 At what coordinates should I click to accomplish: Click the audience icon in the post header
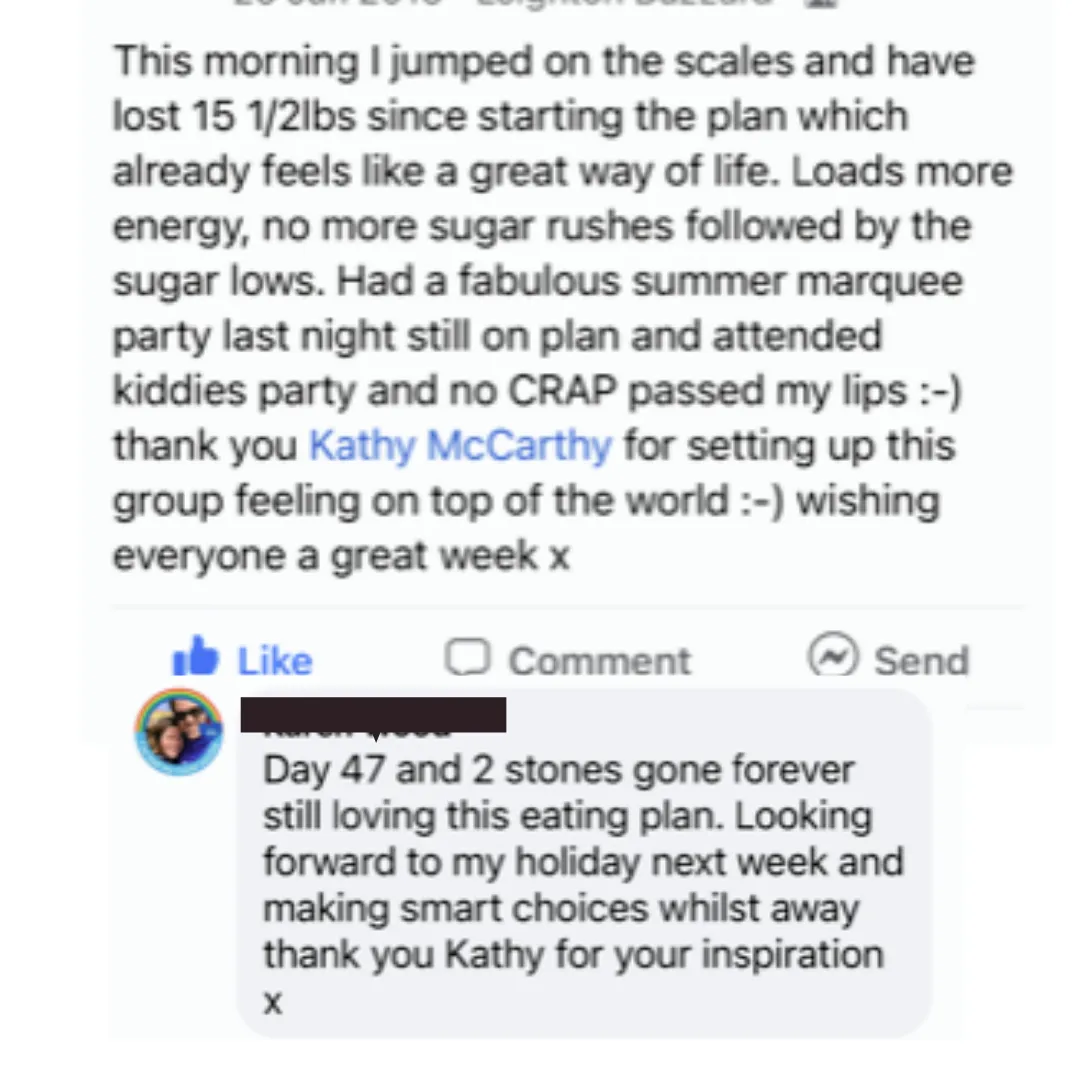[823, 3]
